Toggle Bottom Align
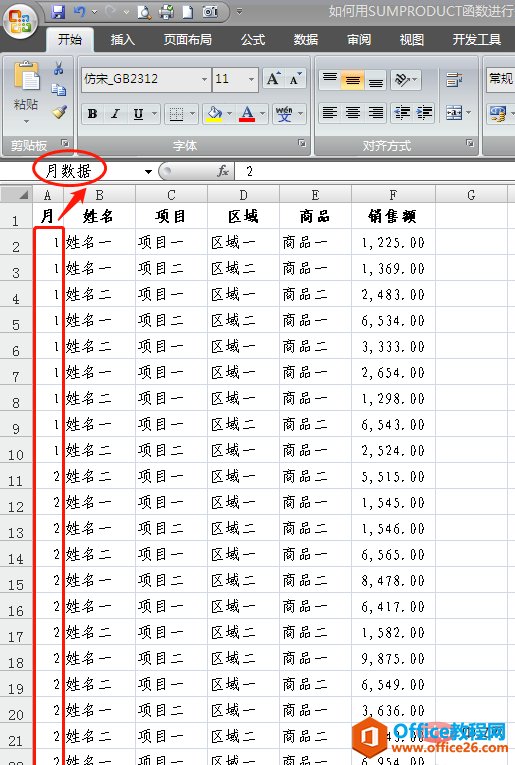Screen dimensions: 515x765 coord(376,80)
